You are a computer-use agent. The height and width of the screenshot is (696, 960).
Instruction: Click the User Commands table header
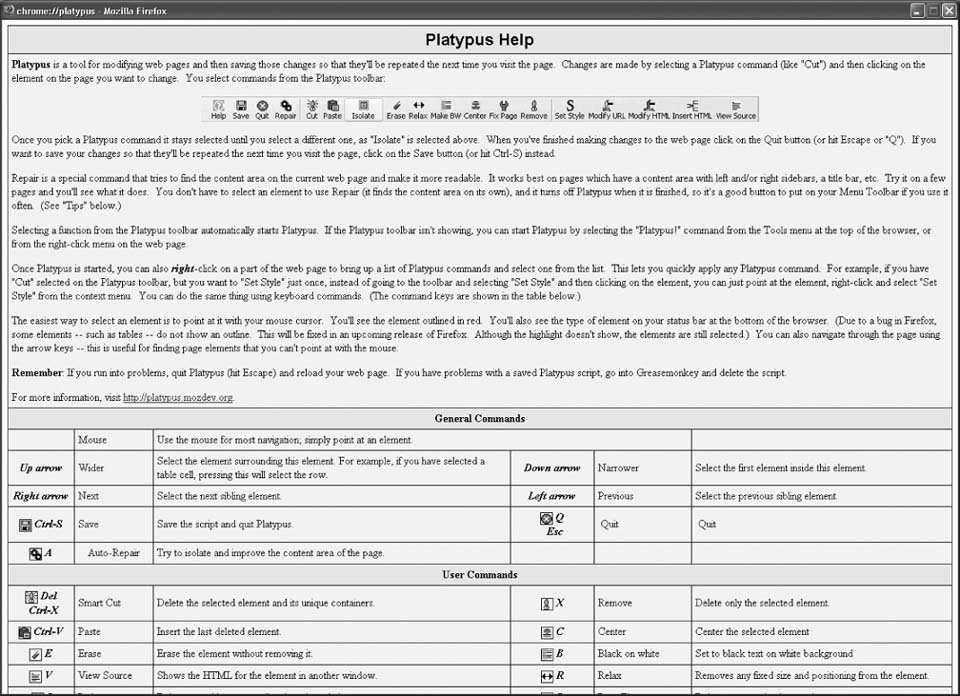click(x=479, y=575)
